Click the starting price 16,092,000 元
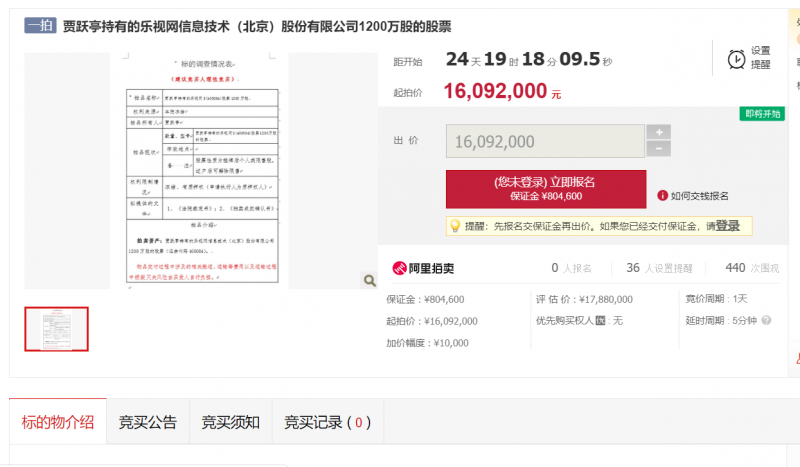The height and width of the screenshot is (467, 800). (x=502, y=91)
